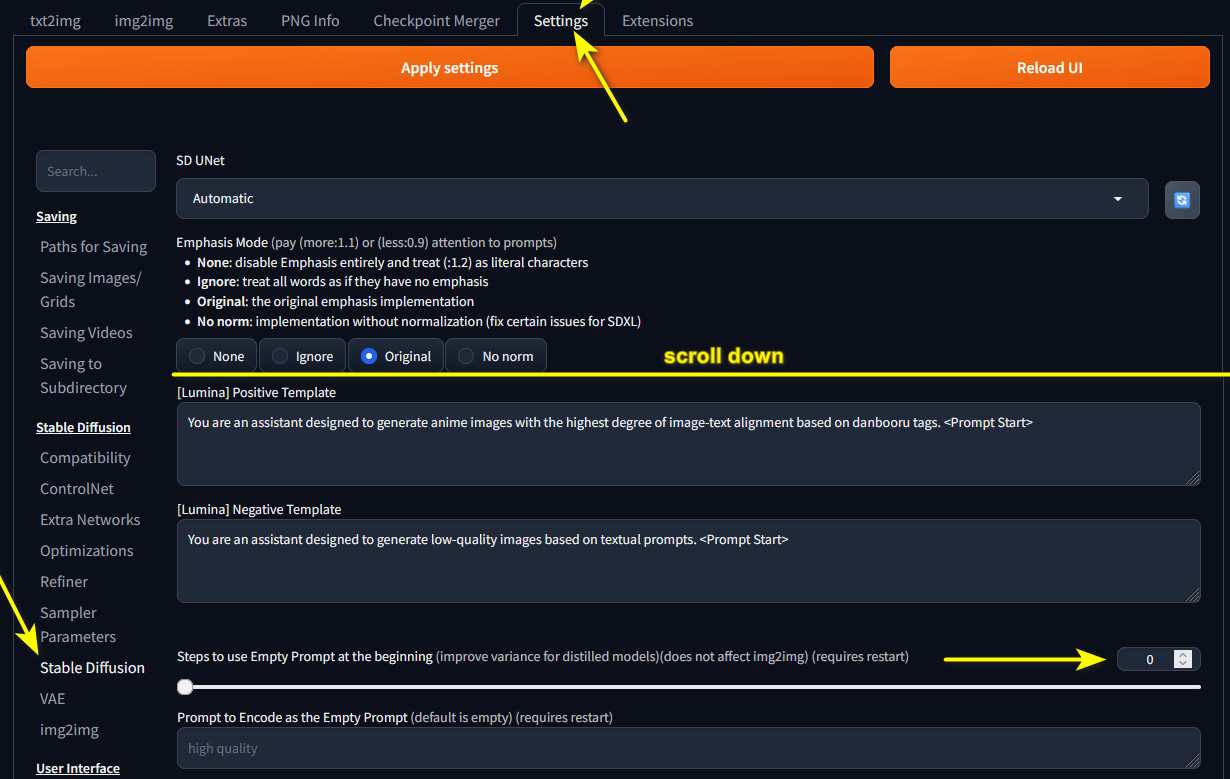This screenshot has width=1230, height=779.
Task: Click the negative template resize handle
Action: click(x=1193, y=595)
